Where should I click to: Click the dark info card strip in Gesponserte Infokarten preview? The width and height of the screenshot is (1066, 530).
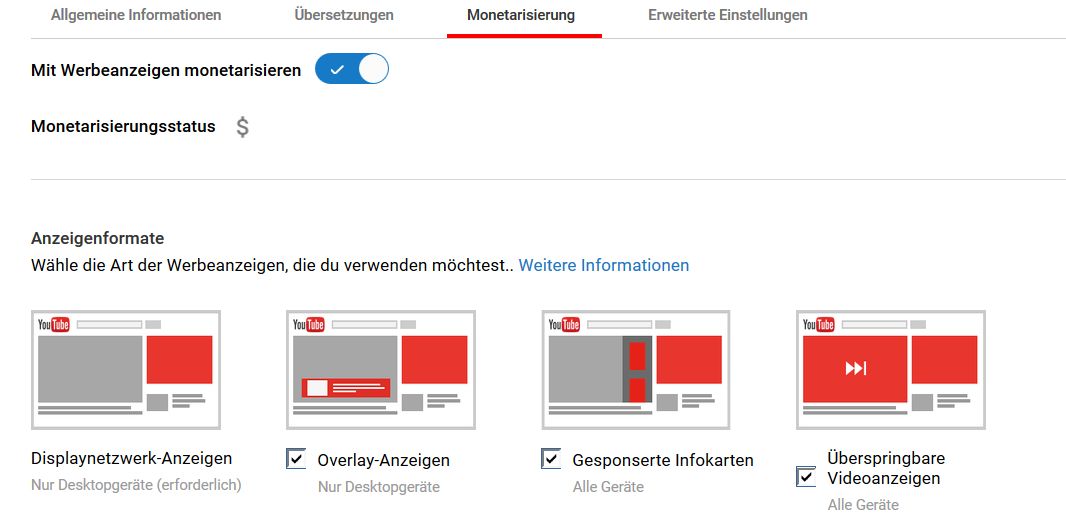636,369
